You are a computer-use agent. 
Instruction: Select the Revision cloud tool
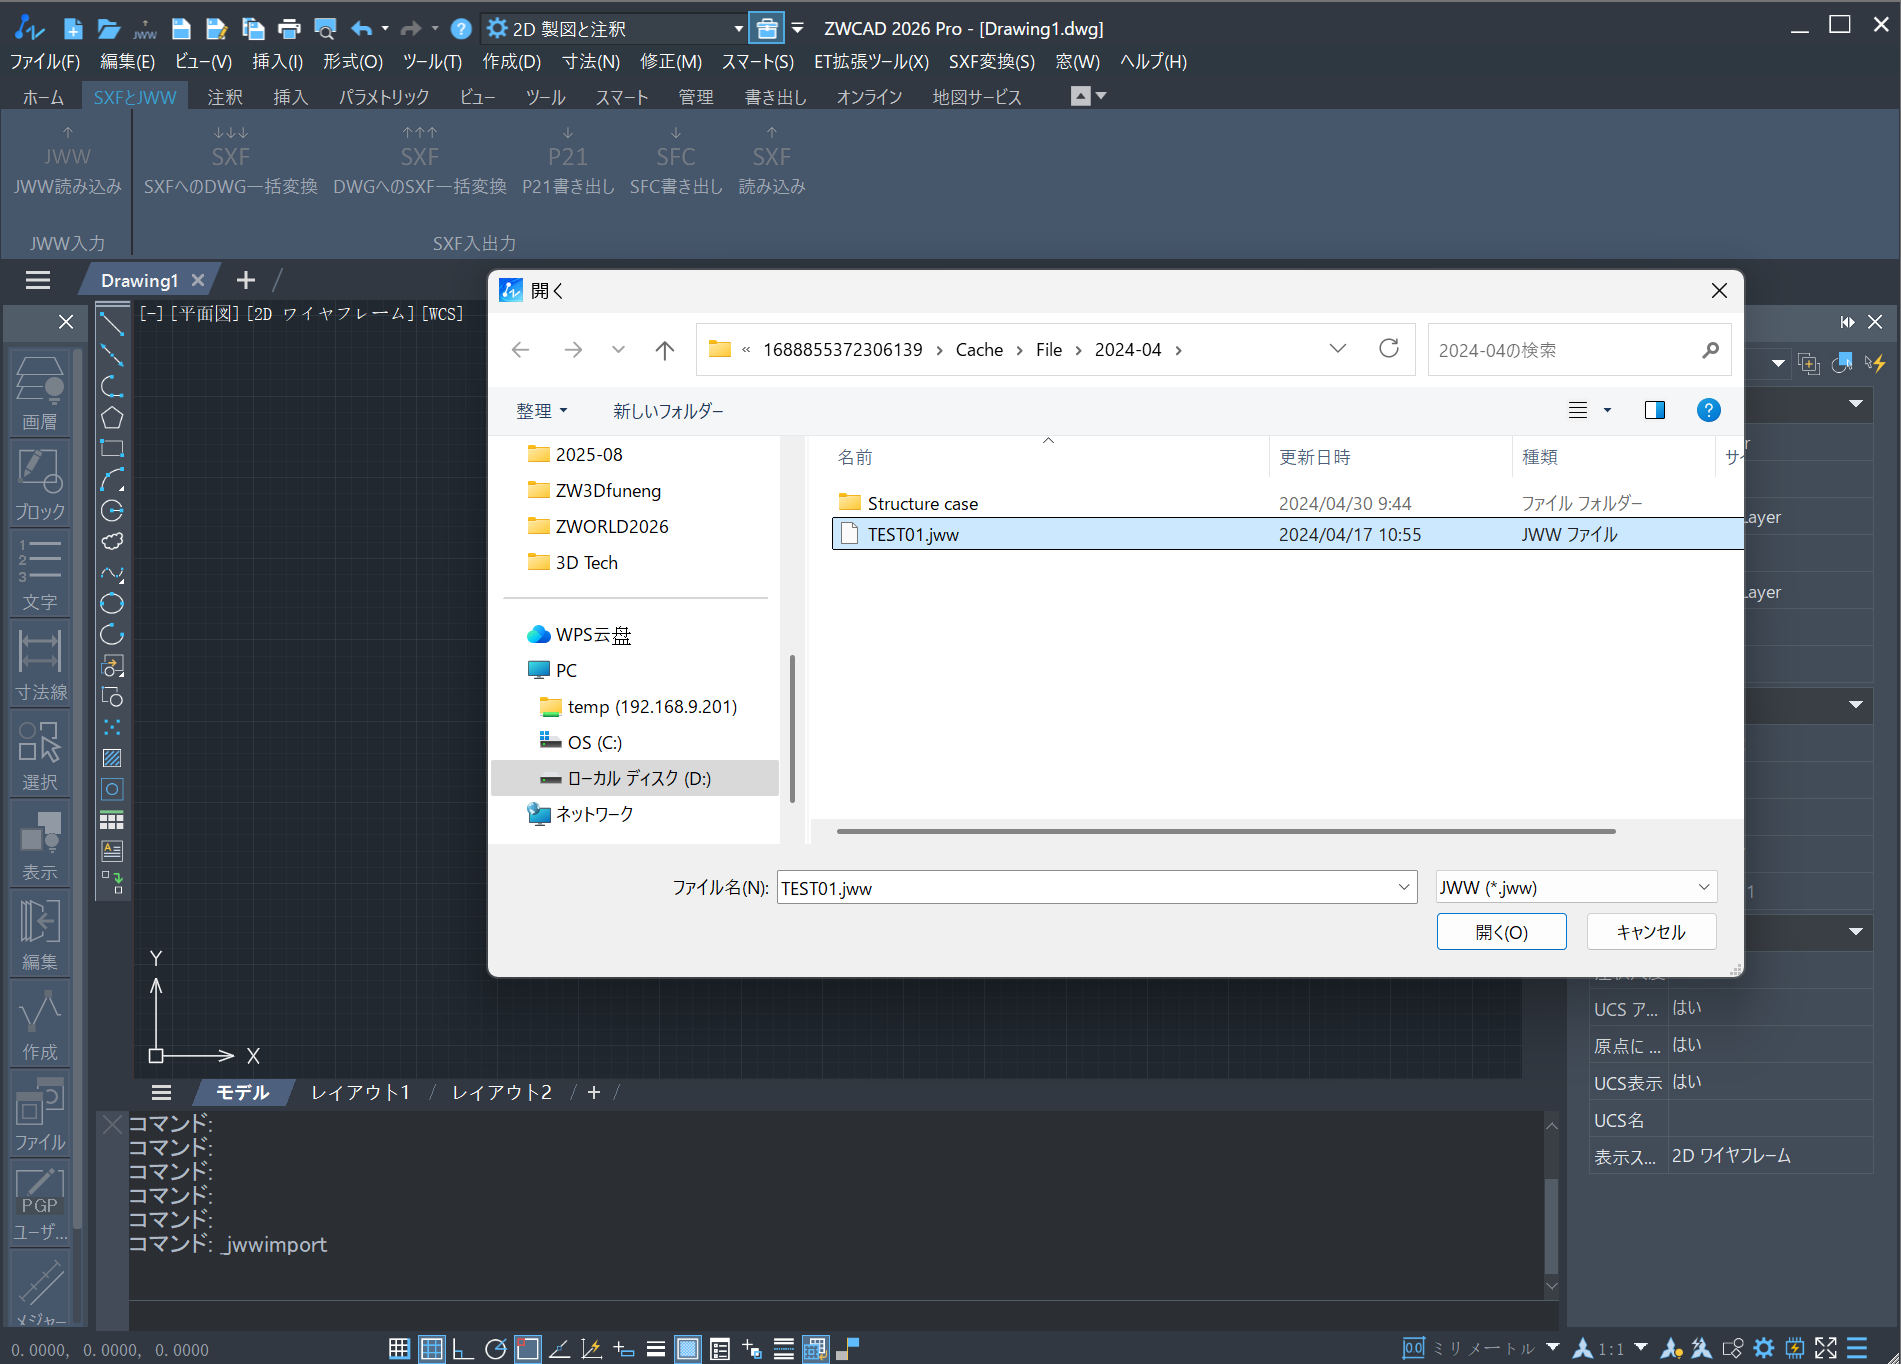coord(112,541)
